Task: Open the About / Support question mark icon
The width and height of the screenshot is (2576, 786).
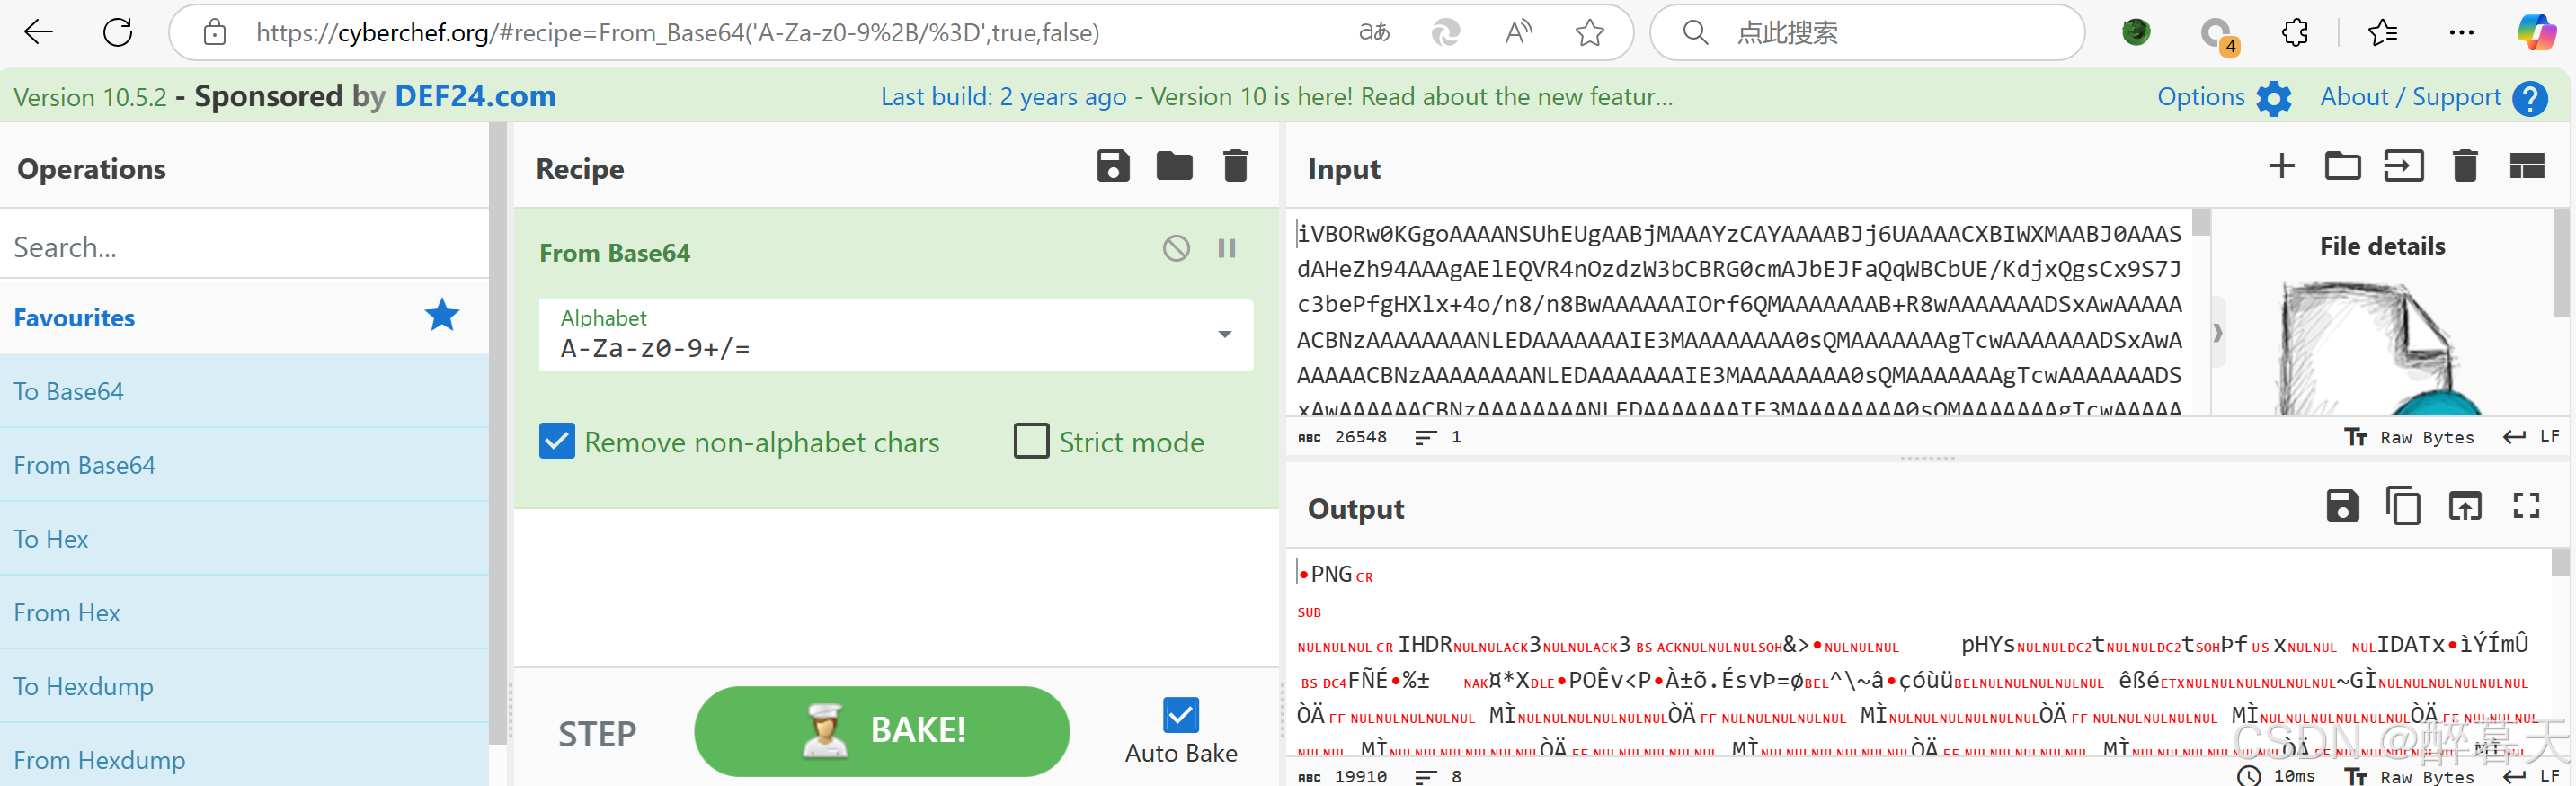Action: tap(2530, 98)
